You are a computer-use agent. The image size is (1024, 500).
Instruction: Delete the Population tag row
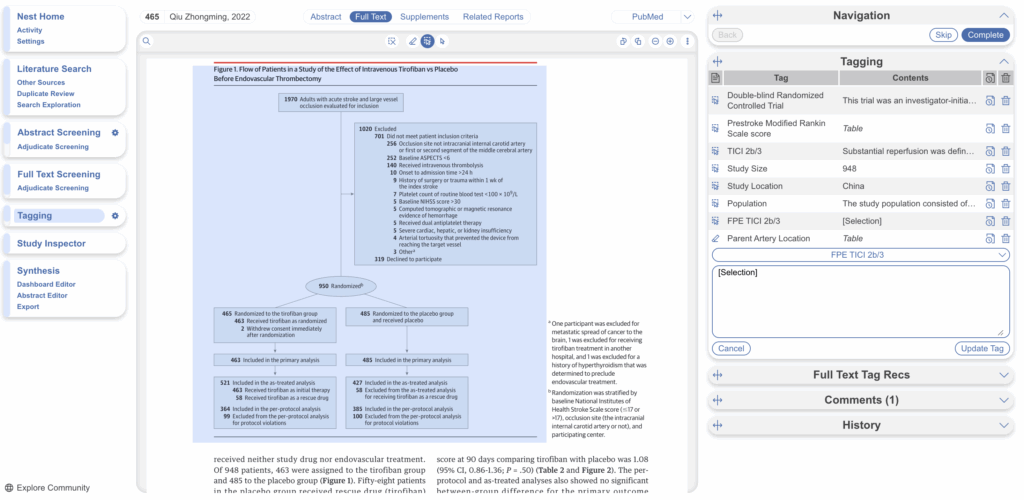(x=1006, y=203)
